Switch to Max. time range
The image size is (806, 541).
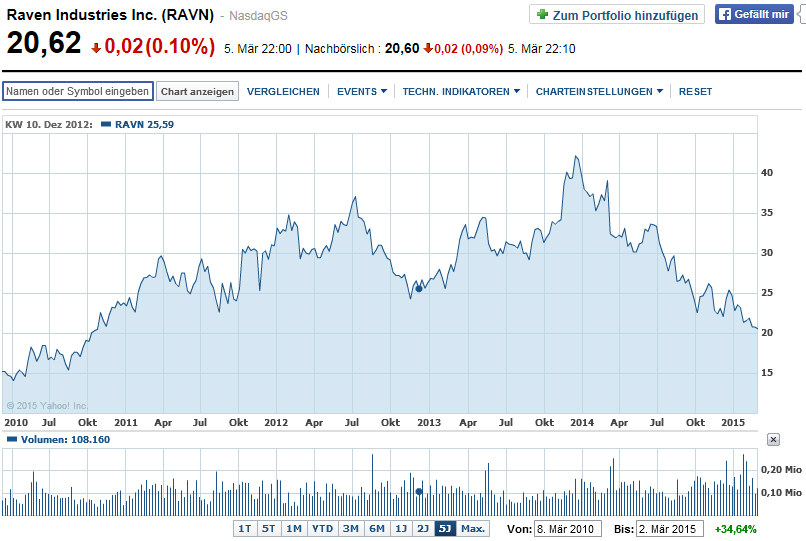472,529
